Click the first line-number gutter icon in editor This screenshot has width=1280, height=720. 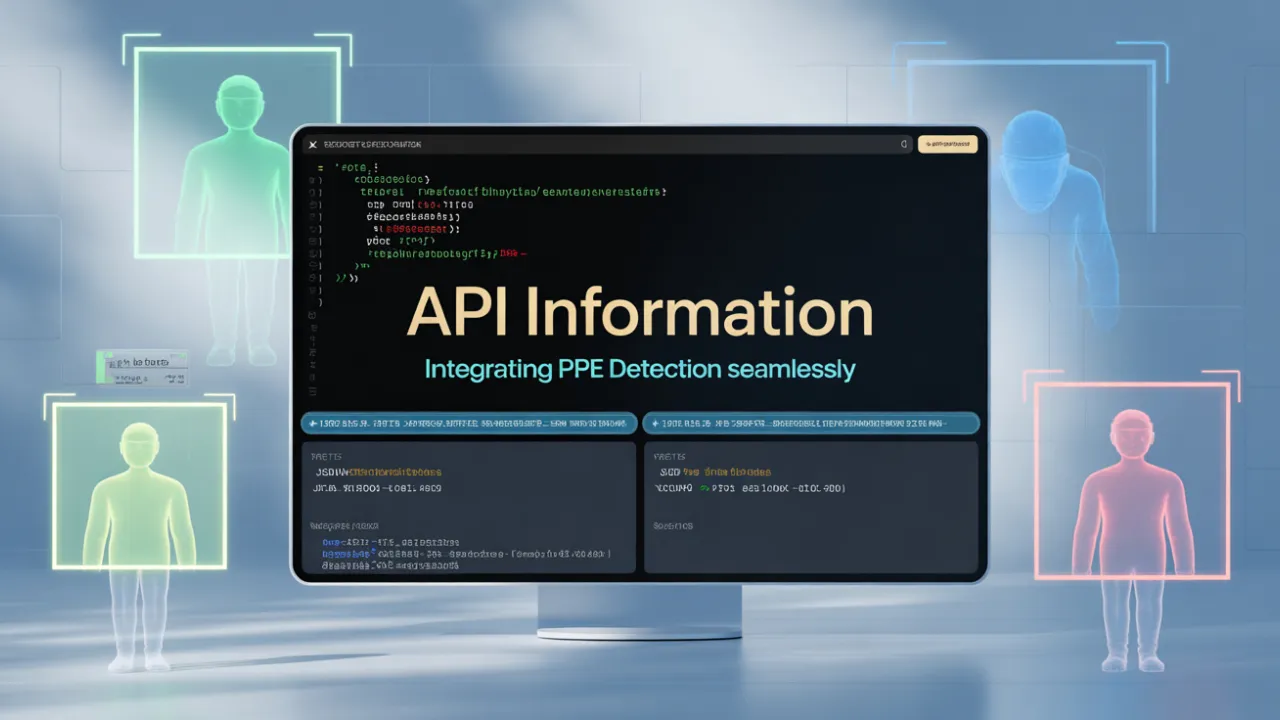coord(319,167)
